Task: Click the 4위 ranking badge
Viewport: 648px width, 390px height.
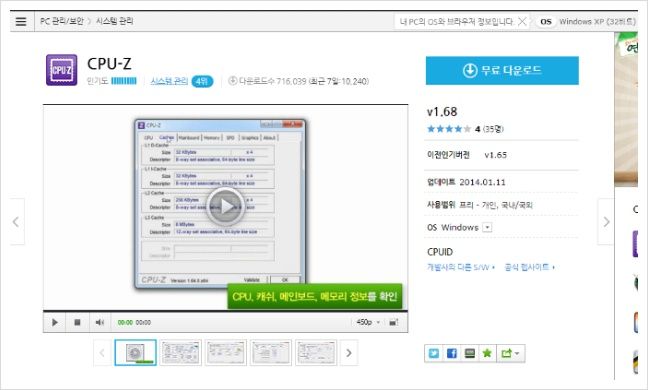Action: (x=202, y=81)
